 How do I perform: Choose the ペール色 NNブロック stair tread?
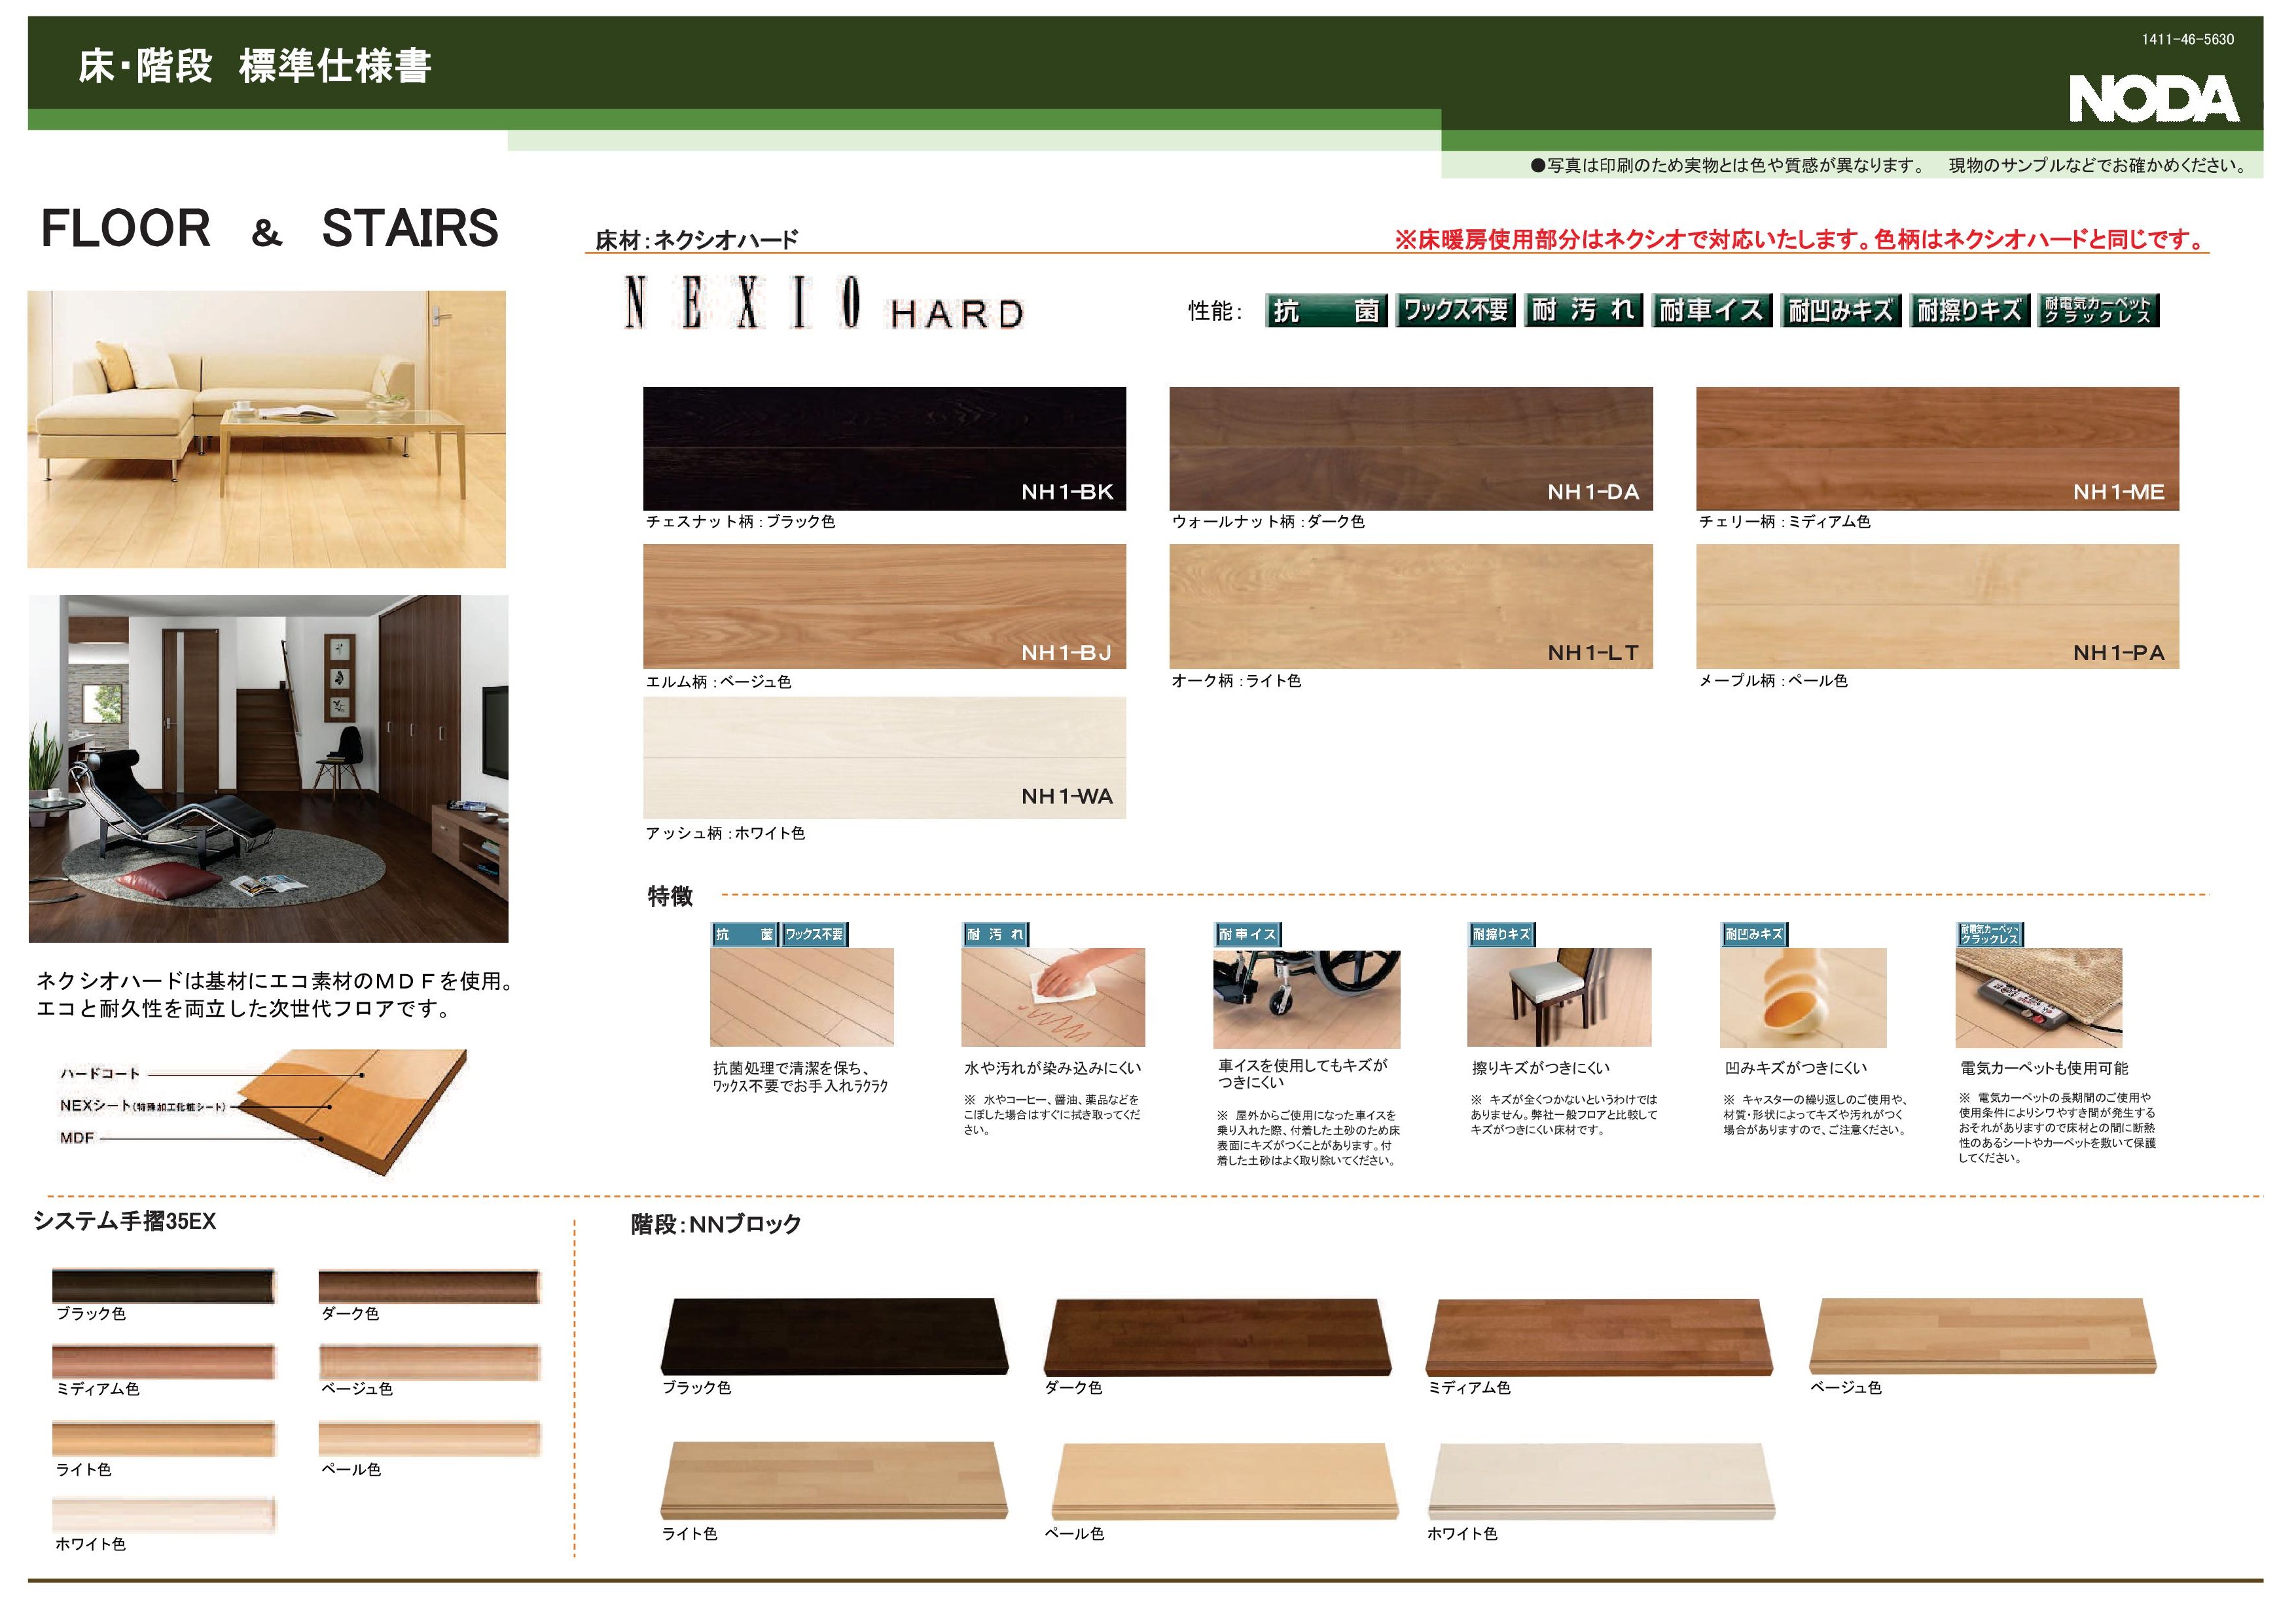tap(1225, 1482)
